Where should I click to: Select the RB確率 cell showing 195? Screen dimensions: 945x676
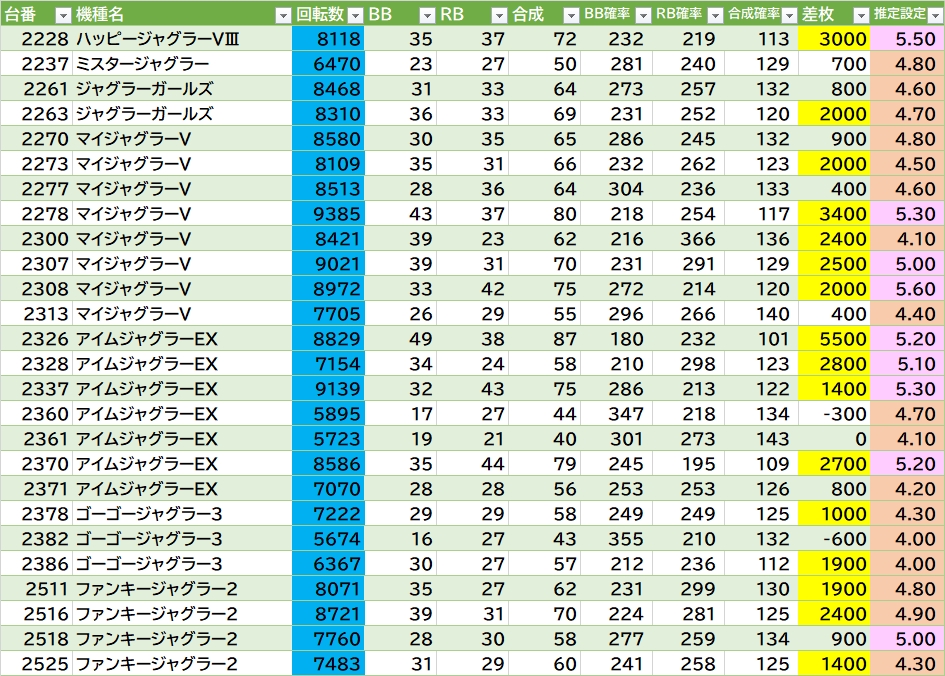(x=689, y=464)
